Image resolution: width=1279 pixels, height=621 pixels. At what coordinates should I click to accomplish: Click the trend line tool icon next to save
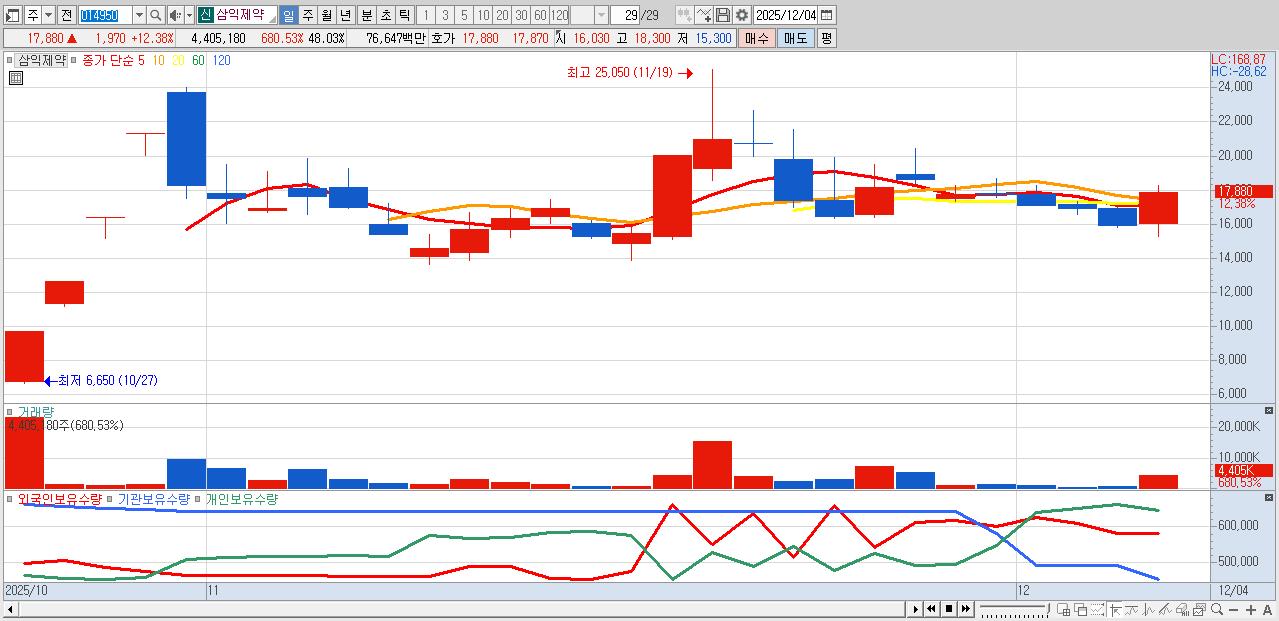point(703,15)
